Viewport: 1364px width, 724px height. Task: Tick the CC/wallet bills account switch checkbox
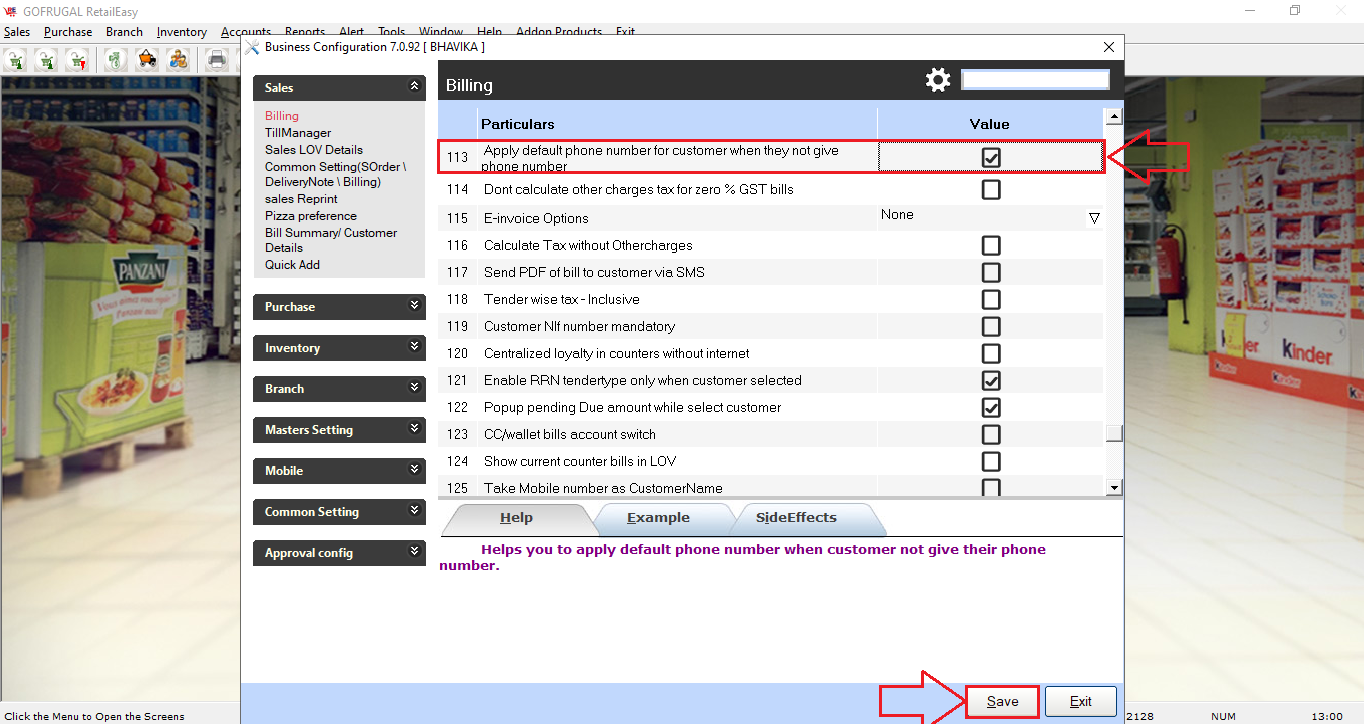tap(991, 434)
